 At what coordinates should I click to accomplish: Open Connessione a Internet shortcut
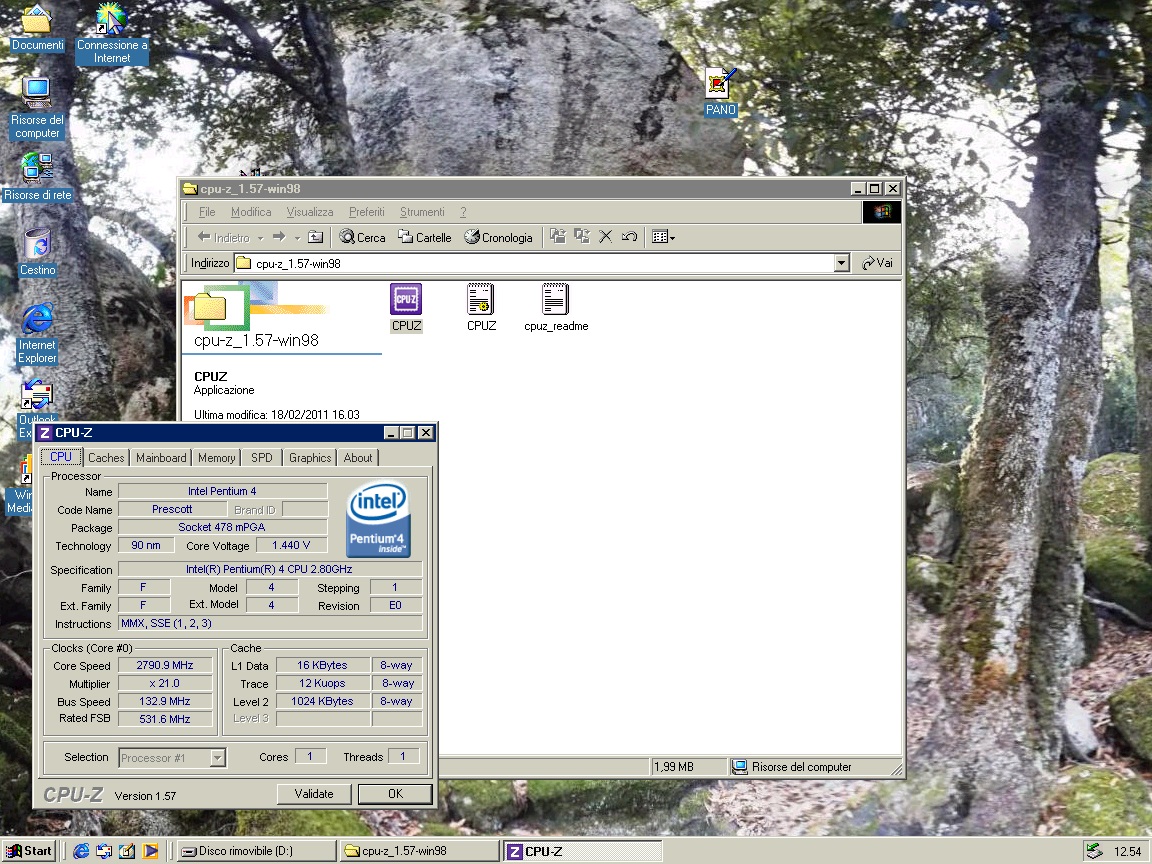pos(112,34)
